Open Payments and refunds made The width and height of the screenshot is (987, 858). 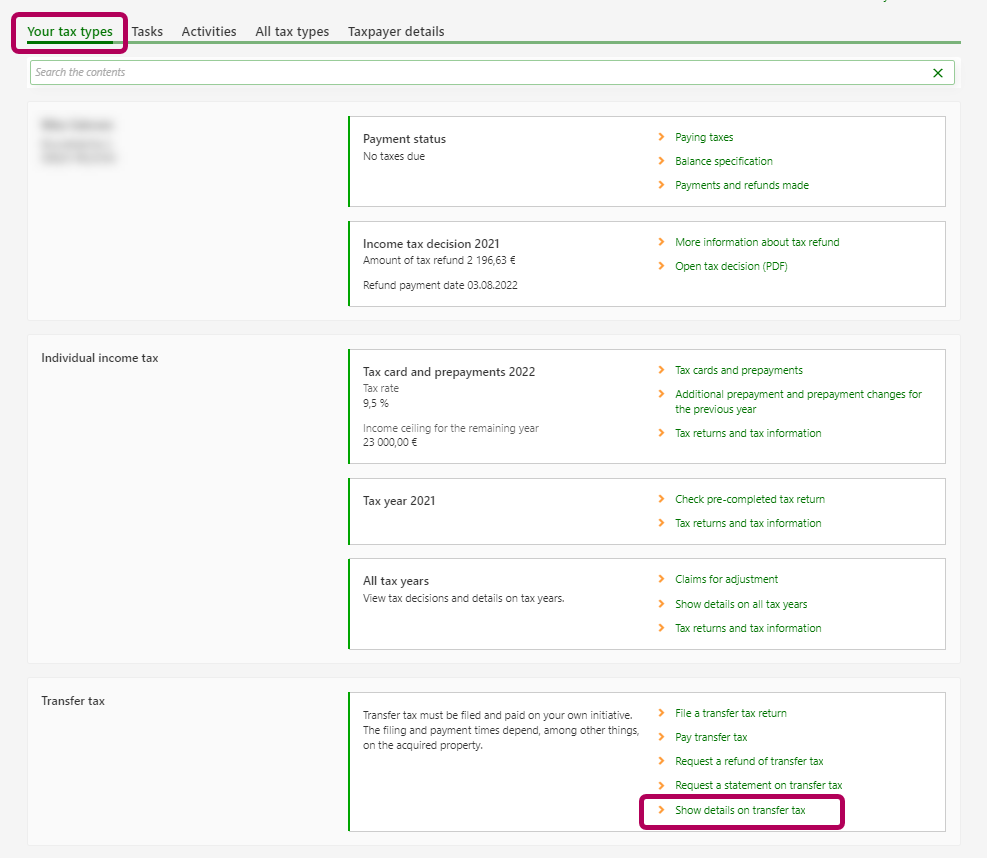(741, 185)
